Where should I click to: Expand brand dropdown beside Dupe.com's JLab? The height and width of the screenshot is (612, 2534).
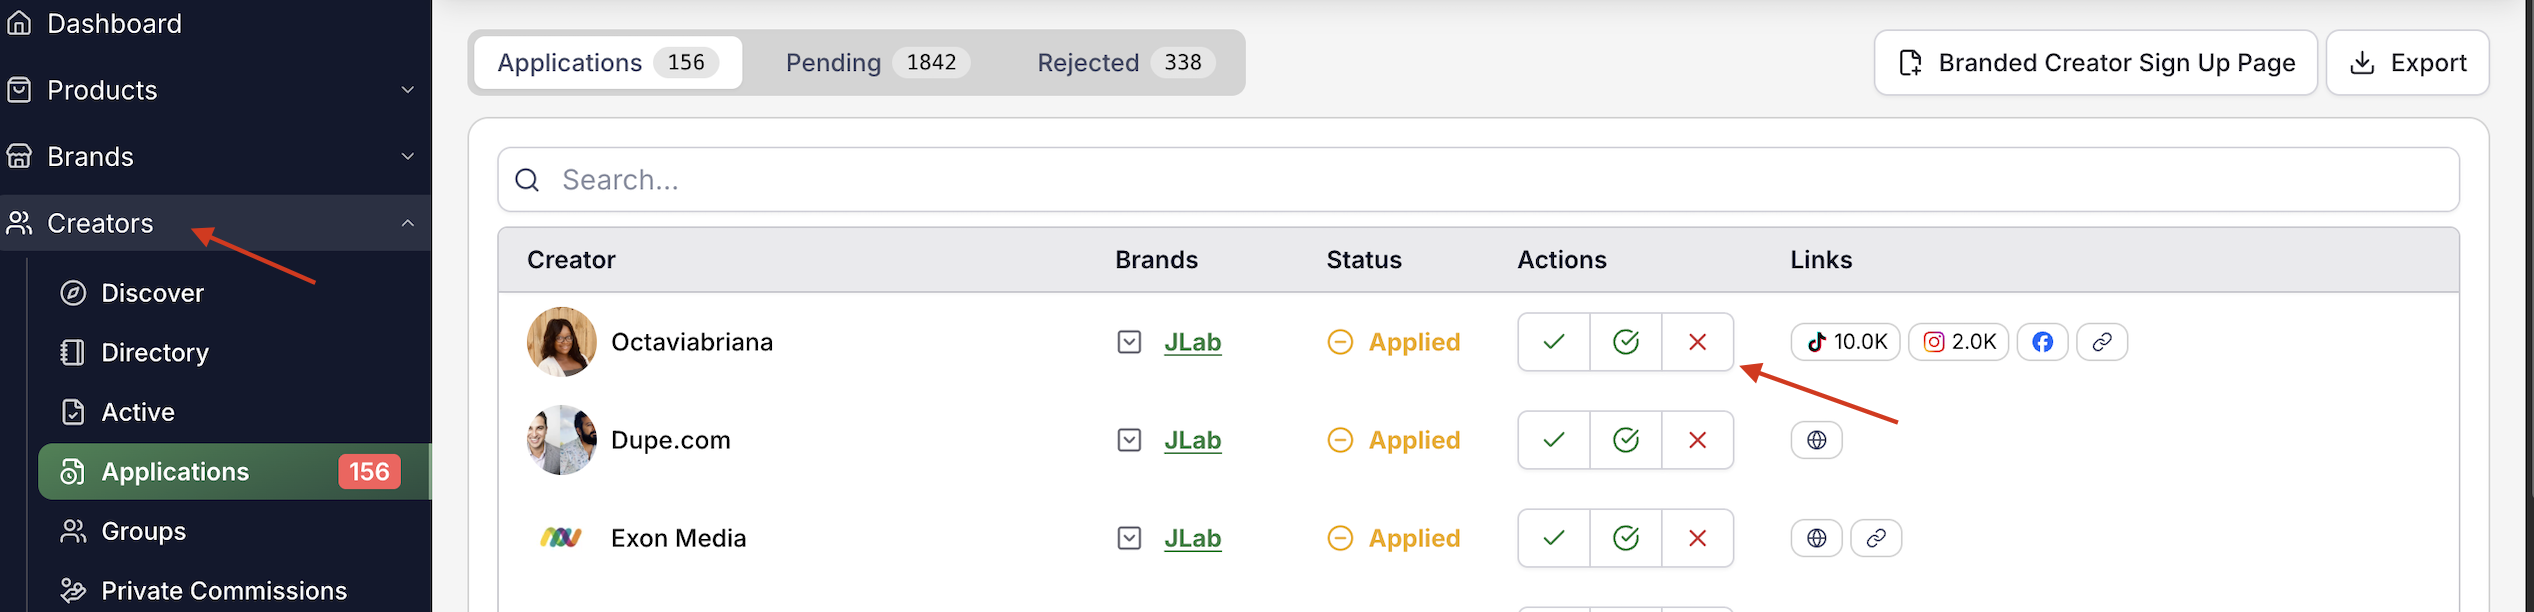click(1129, 440)
